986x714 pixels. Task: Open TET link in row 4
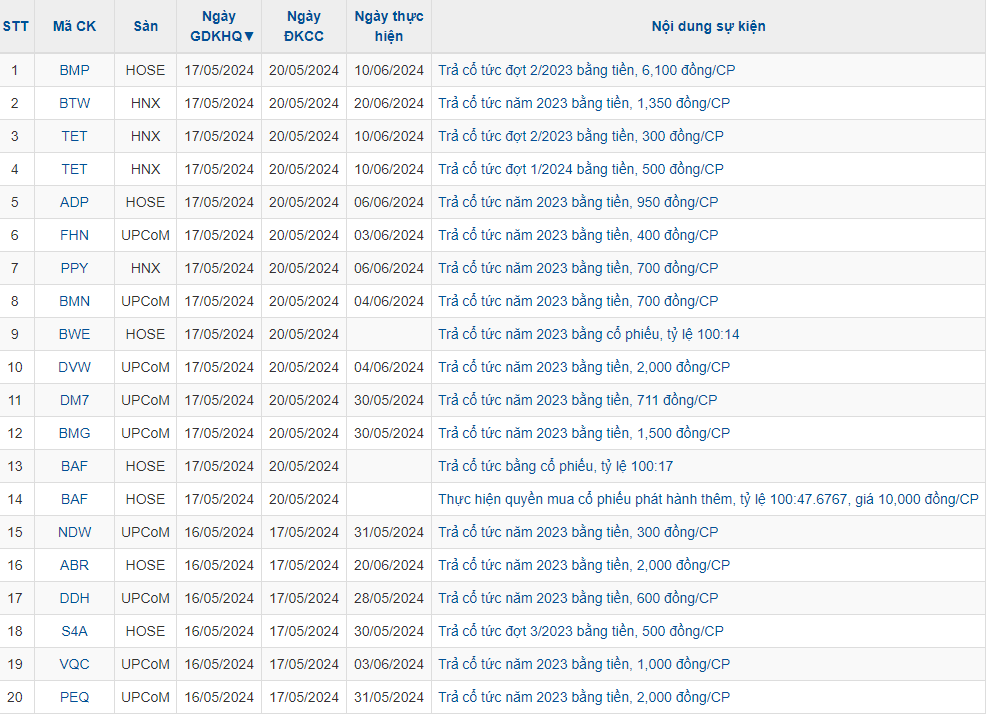point(74,169)
